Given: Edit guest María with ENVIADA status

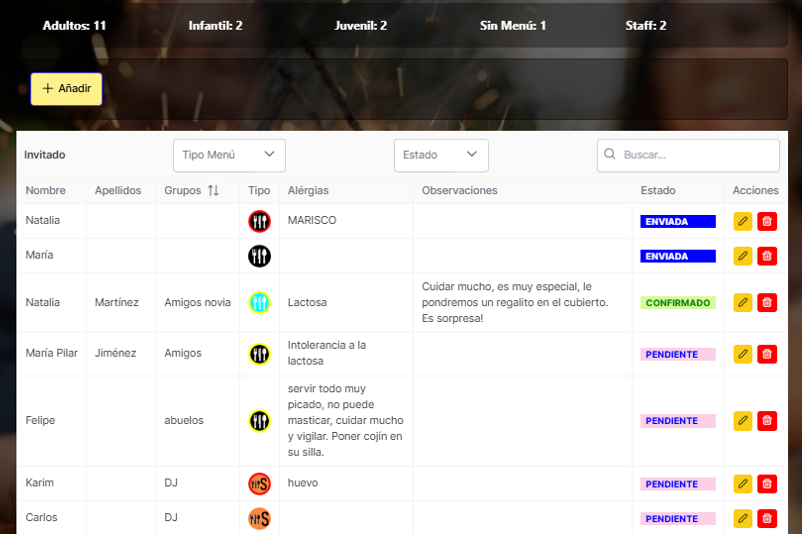Looking at the screenshot, I should coord(743,256).
